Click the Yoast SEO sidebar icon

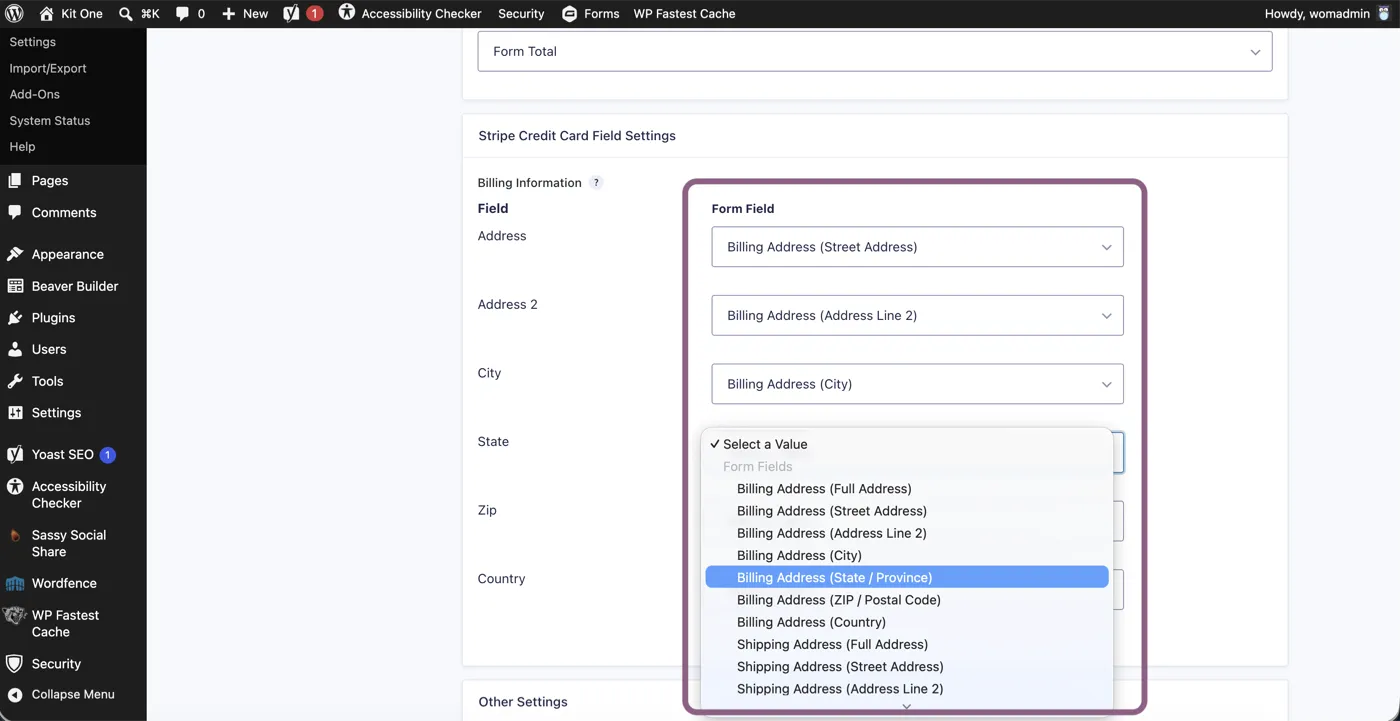pos(15,454)
